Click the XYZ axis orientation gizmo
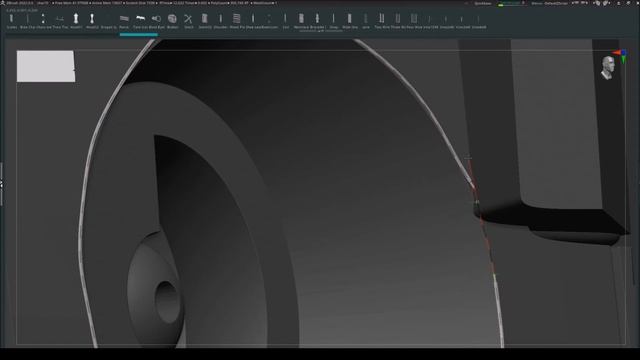 pos(620,56)
